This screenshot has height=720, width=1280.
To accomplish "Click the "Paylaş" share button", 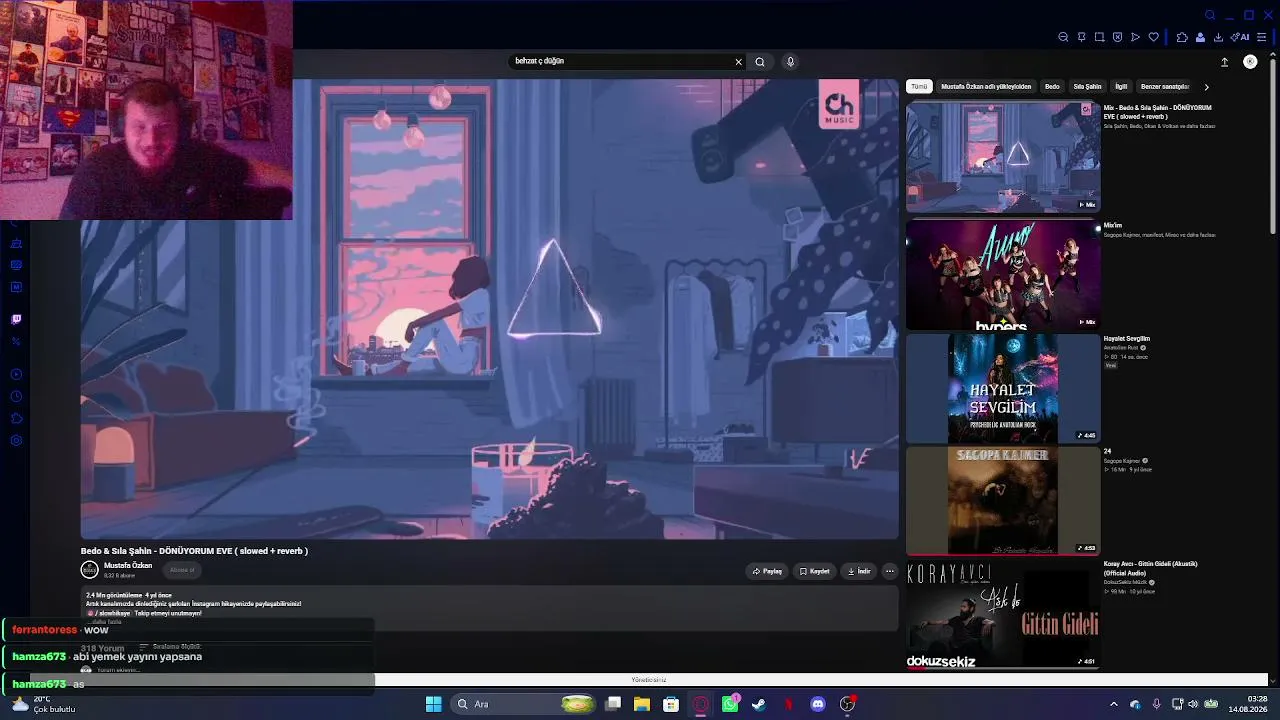I will 768,571.
